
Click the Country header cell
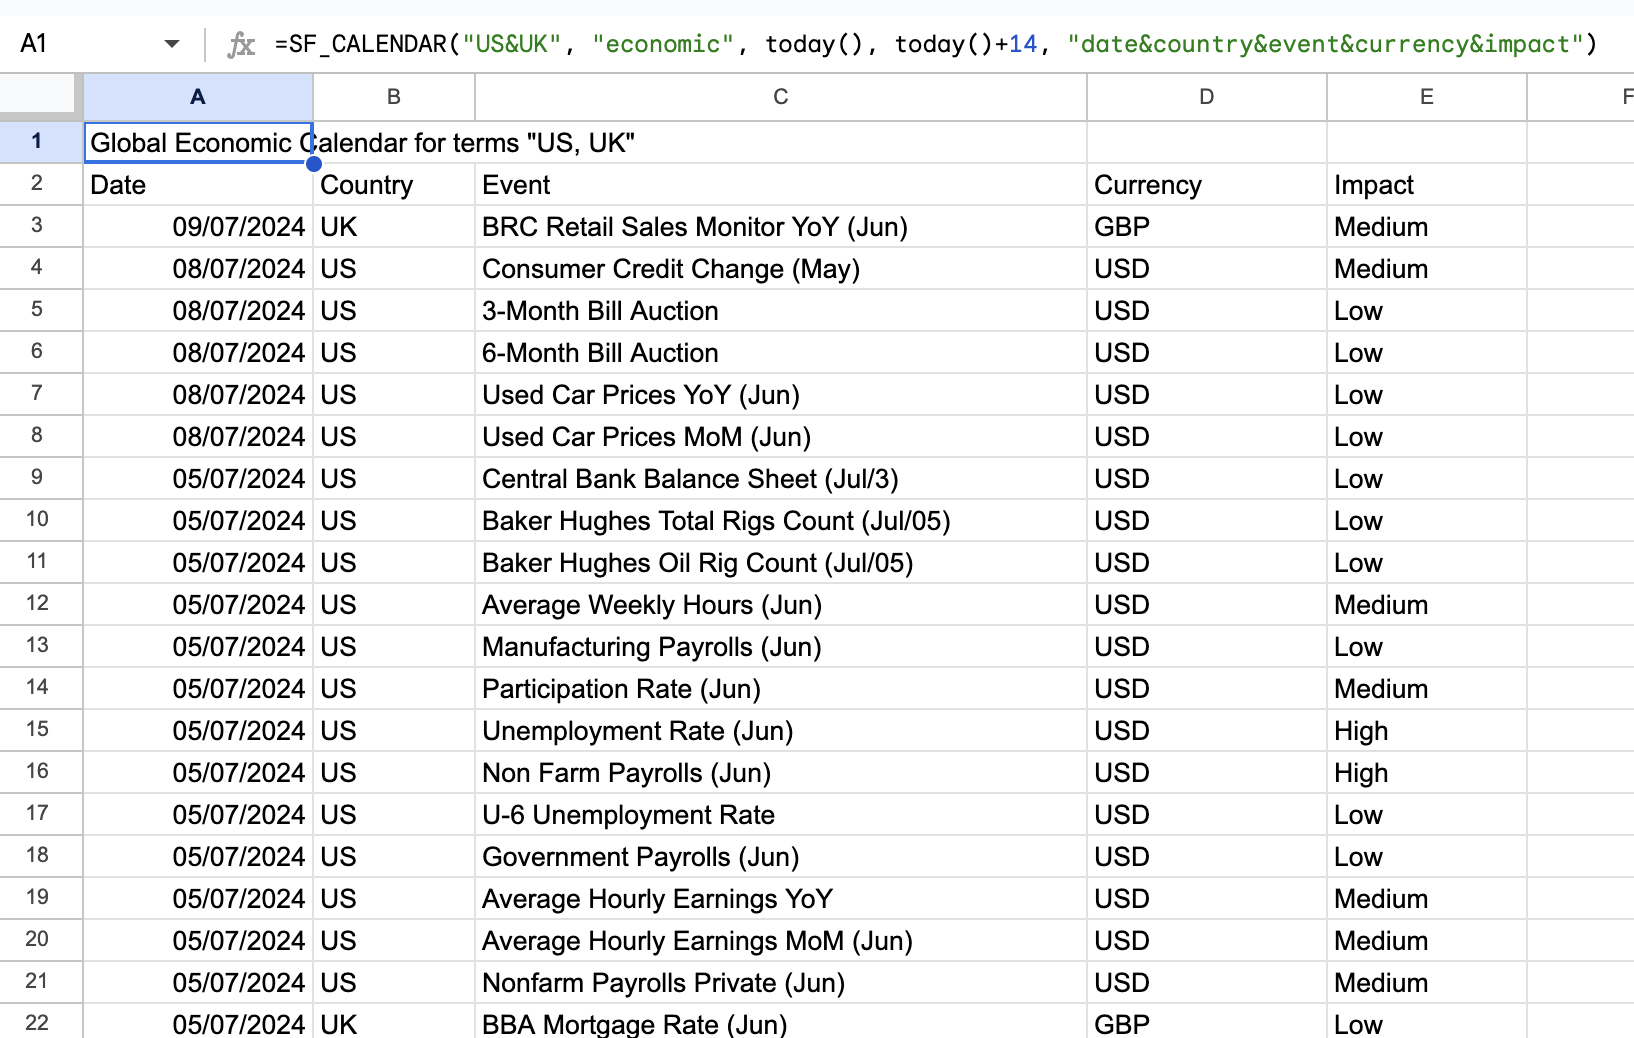coord(394,185)
